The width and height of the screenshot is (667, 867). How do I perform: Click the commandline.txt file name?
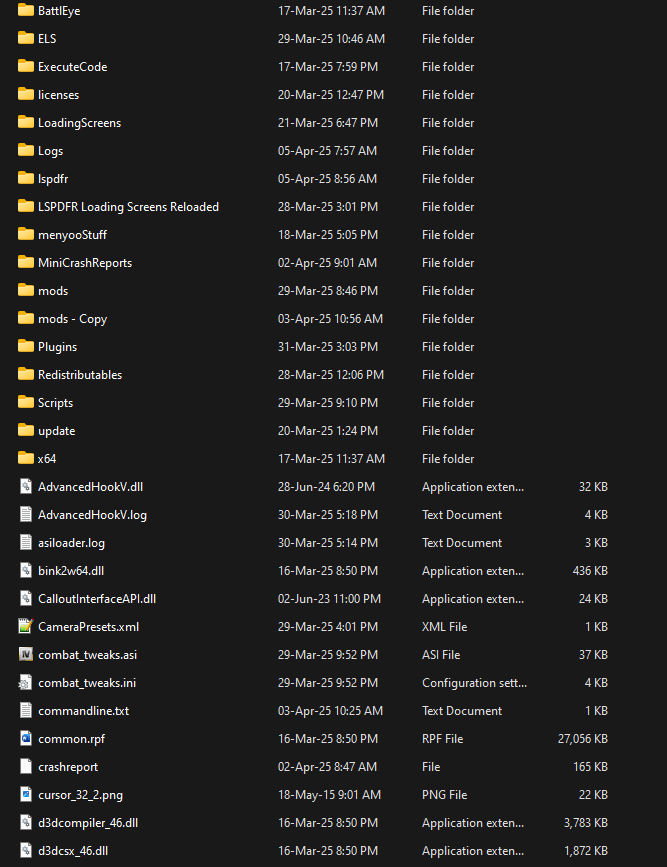[84, 711]
